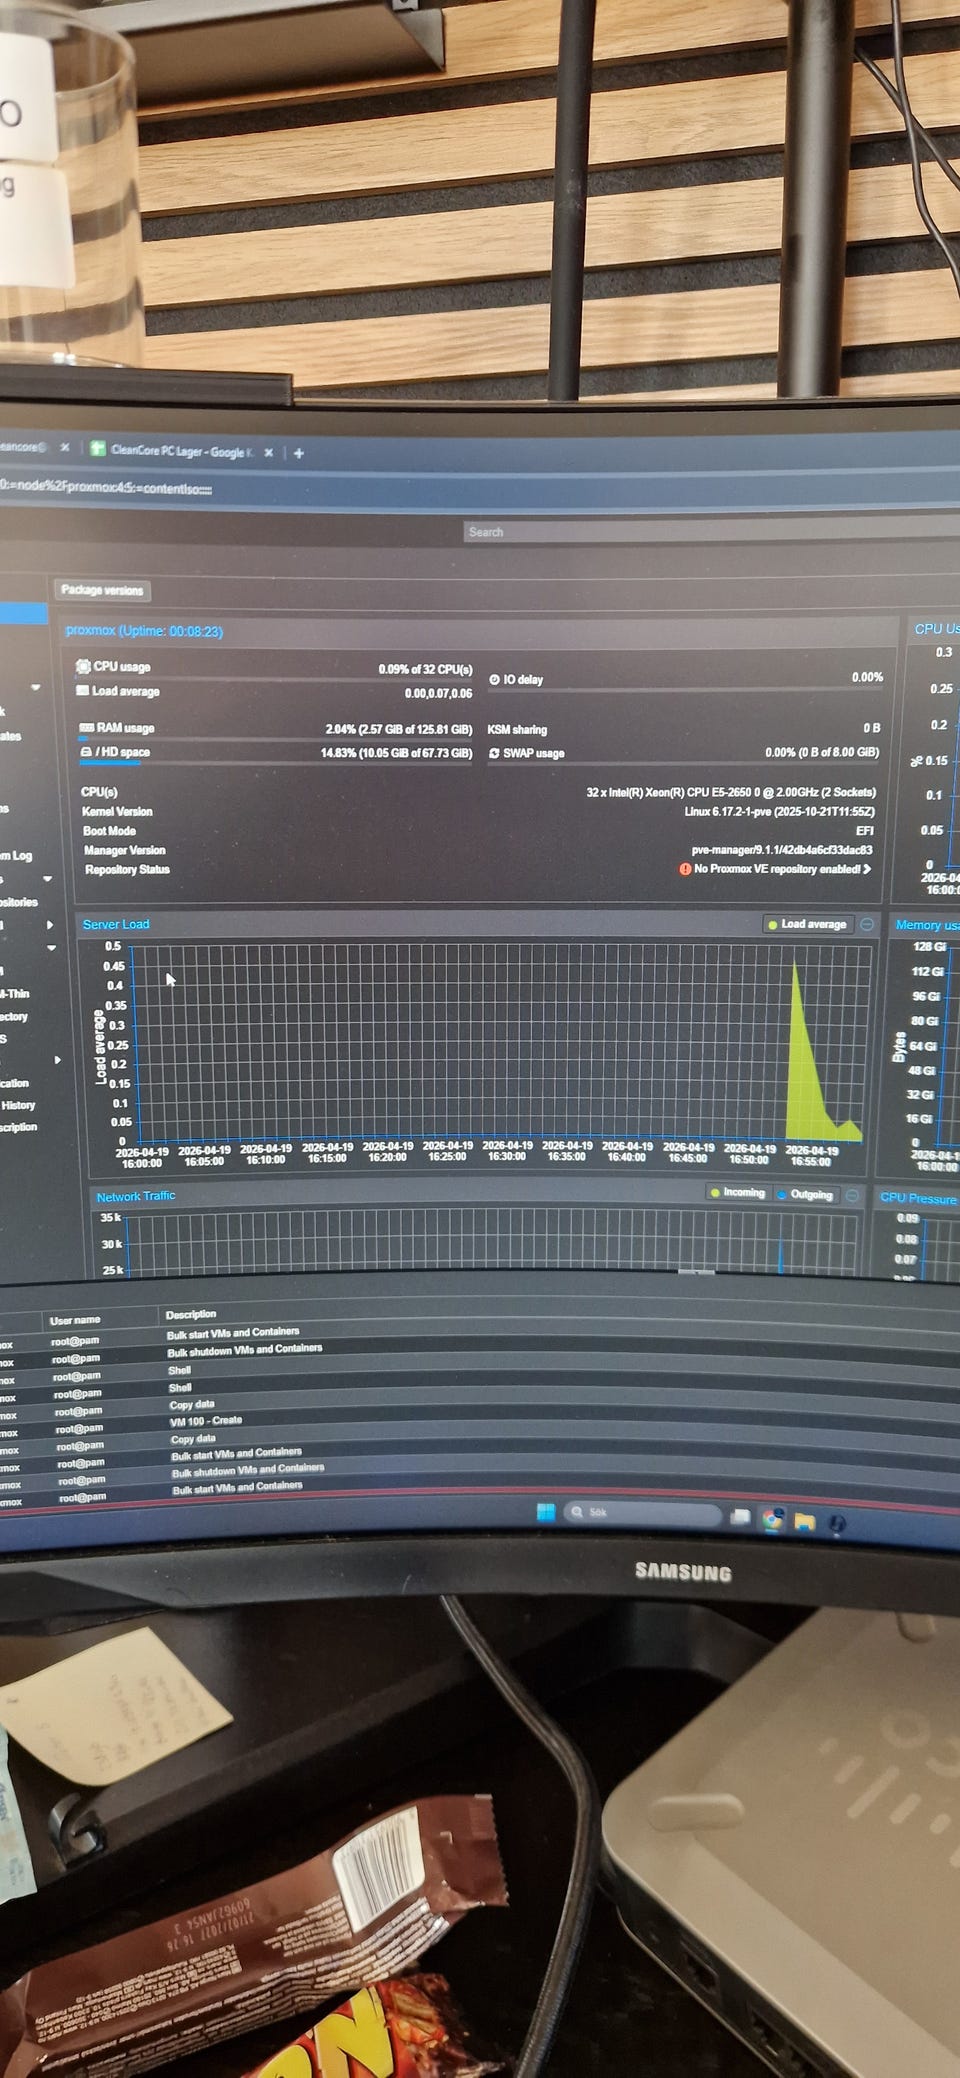Screen dimensions: 960x2078
Task: Open the Windows Start menu
Action: coord(545,1512)
